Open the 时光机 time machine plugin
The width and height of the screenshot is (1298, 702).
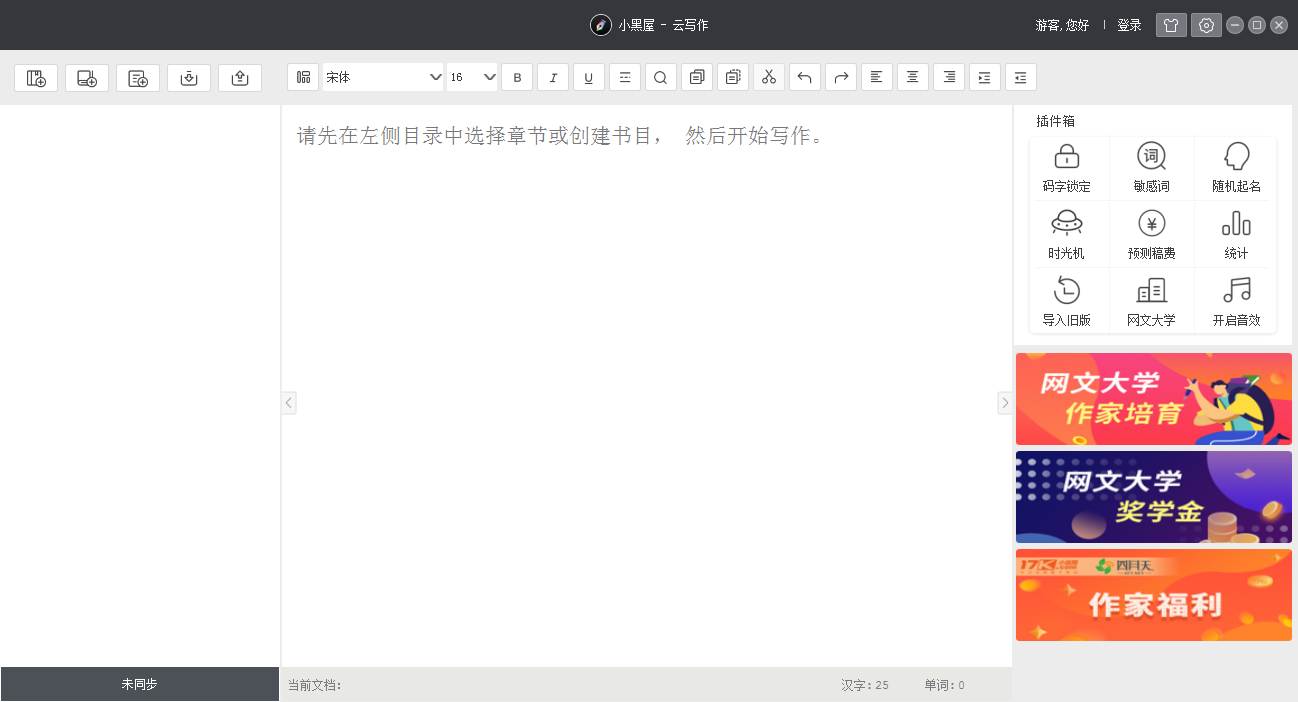1068,233
